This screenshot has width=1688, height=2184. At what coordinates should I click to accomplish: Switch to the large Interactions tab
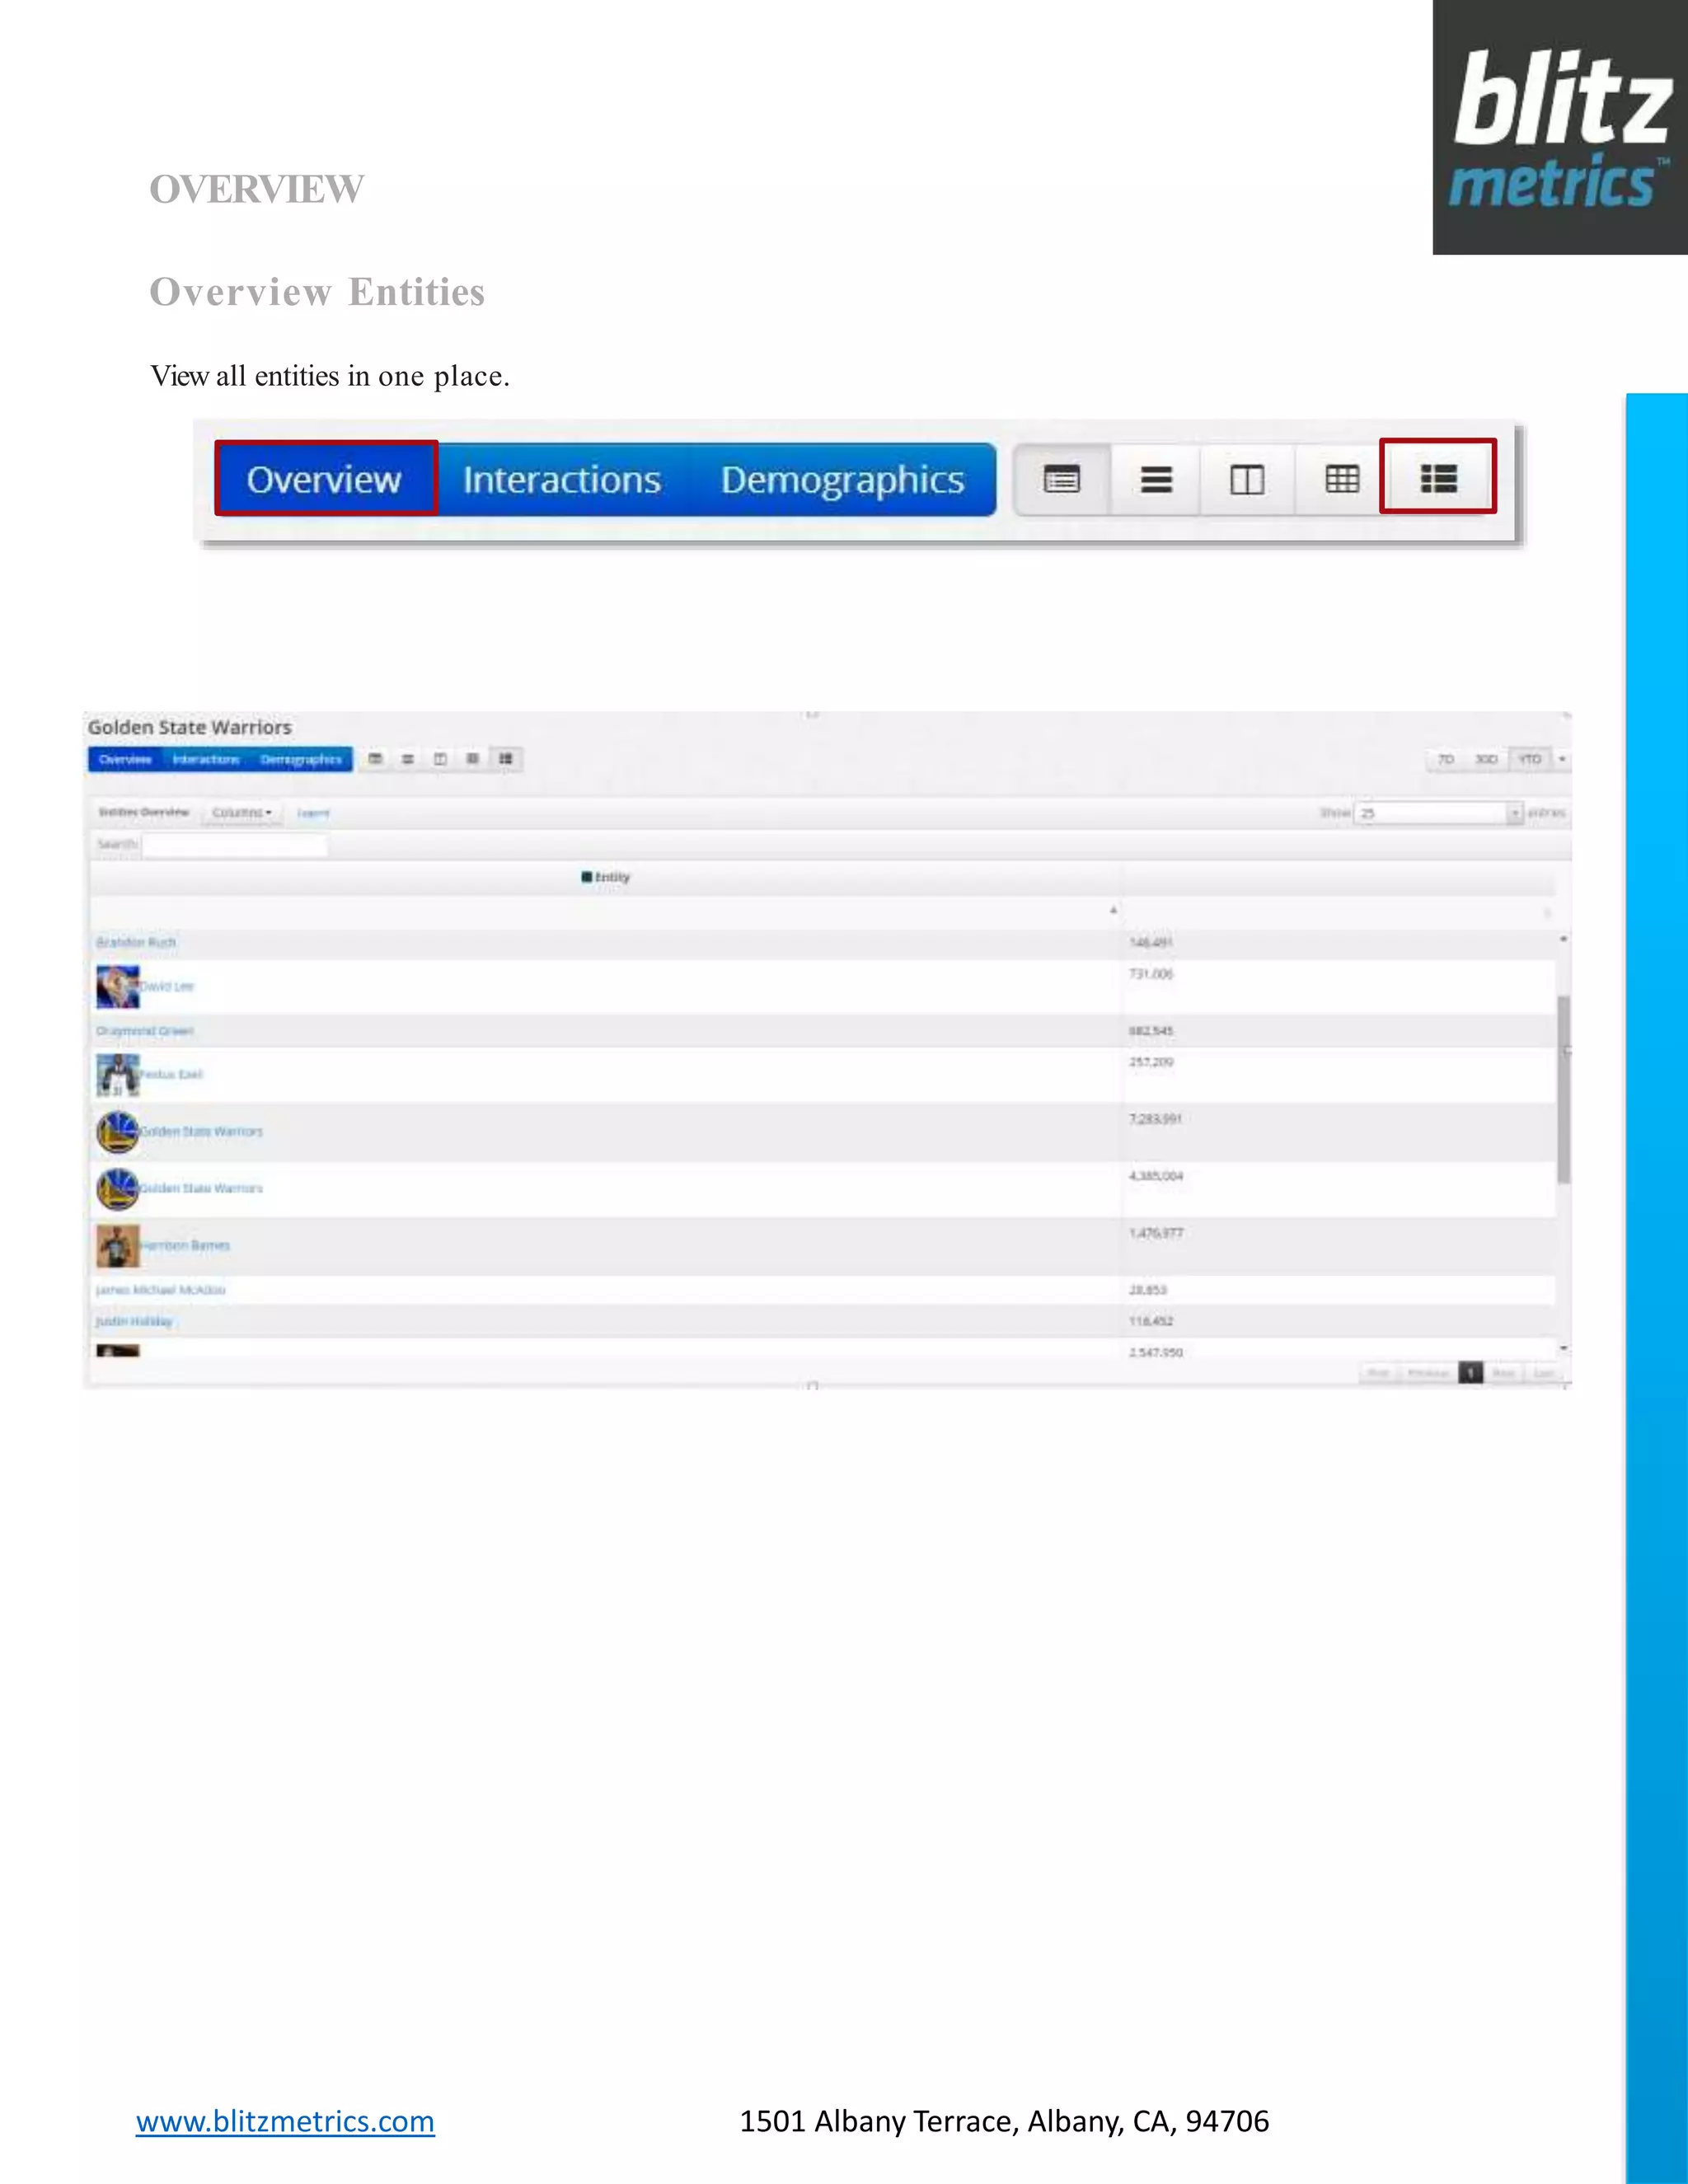click(x=561, y=480)
